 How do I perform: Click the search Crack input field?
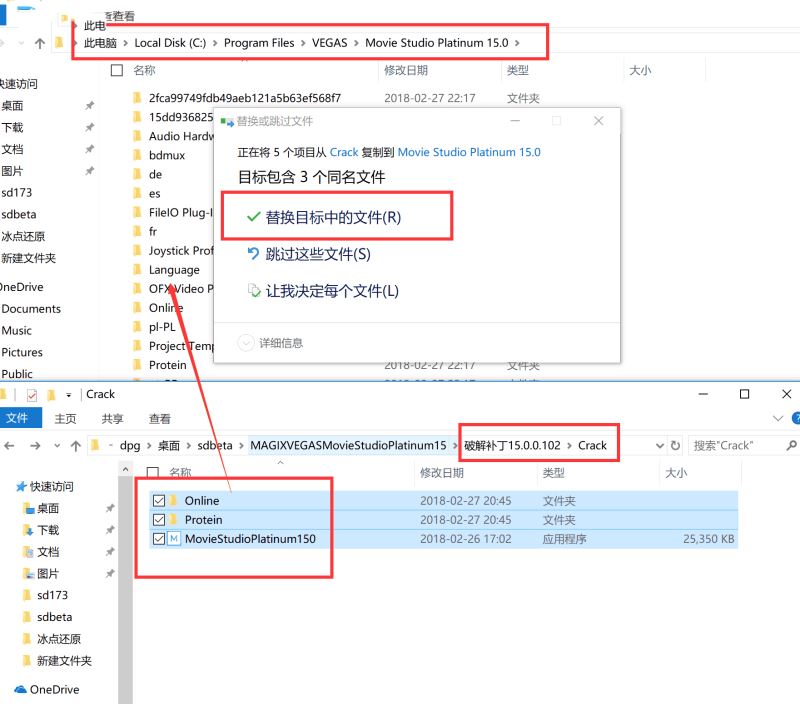click(x=737, y=445)
